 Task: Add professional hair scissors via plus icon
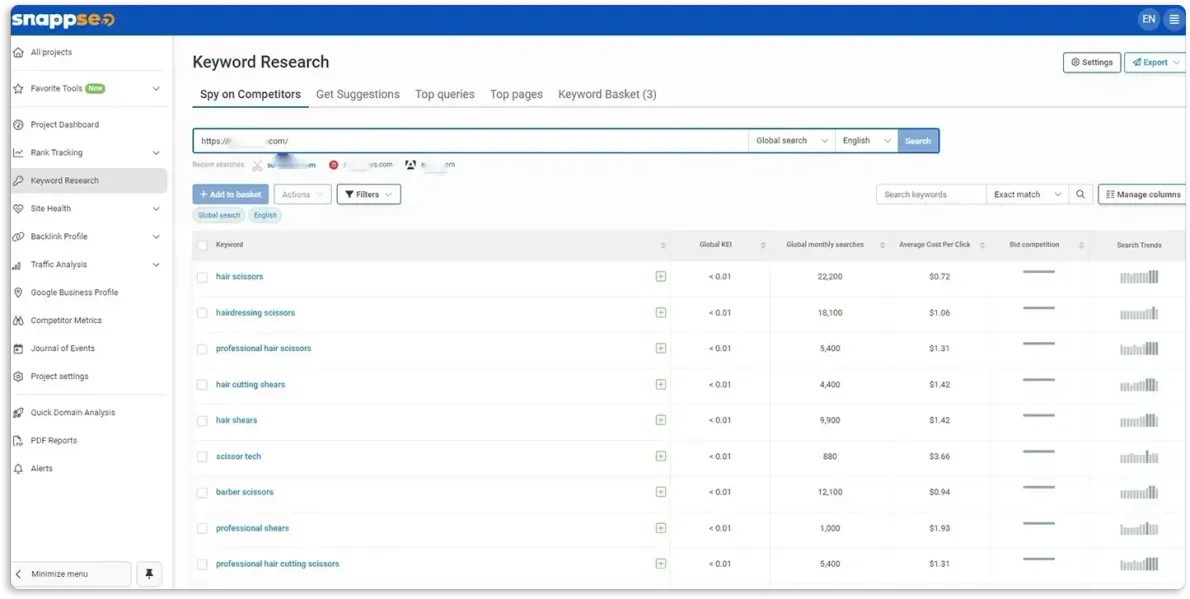click(x=660, y=348)
